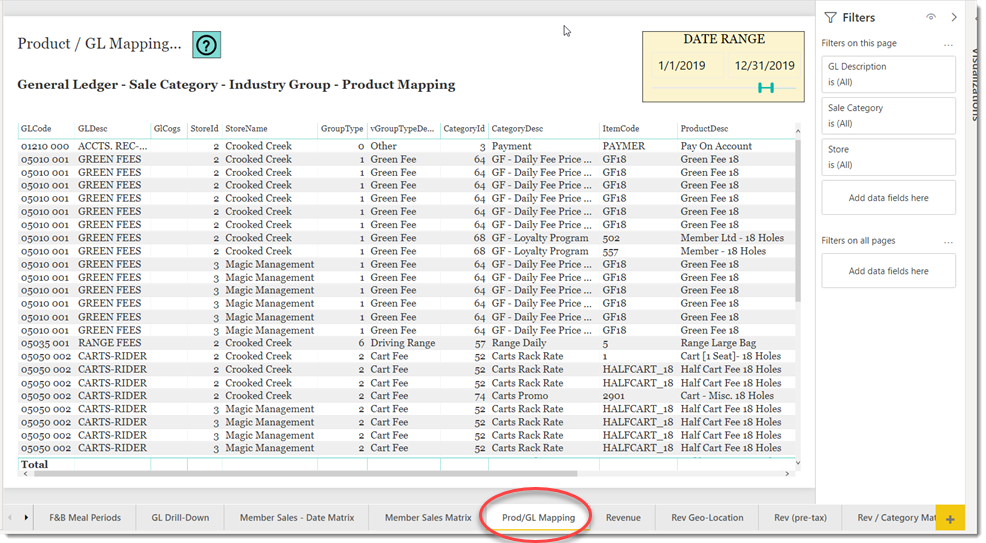Select the Member Sales Matrix tab
Screen dimensions: 986x543
coord(428,518)
